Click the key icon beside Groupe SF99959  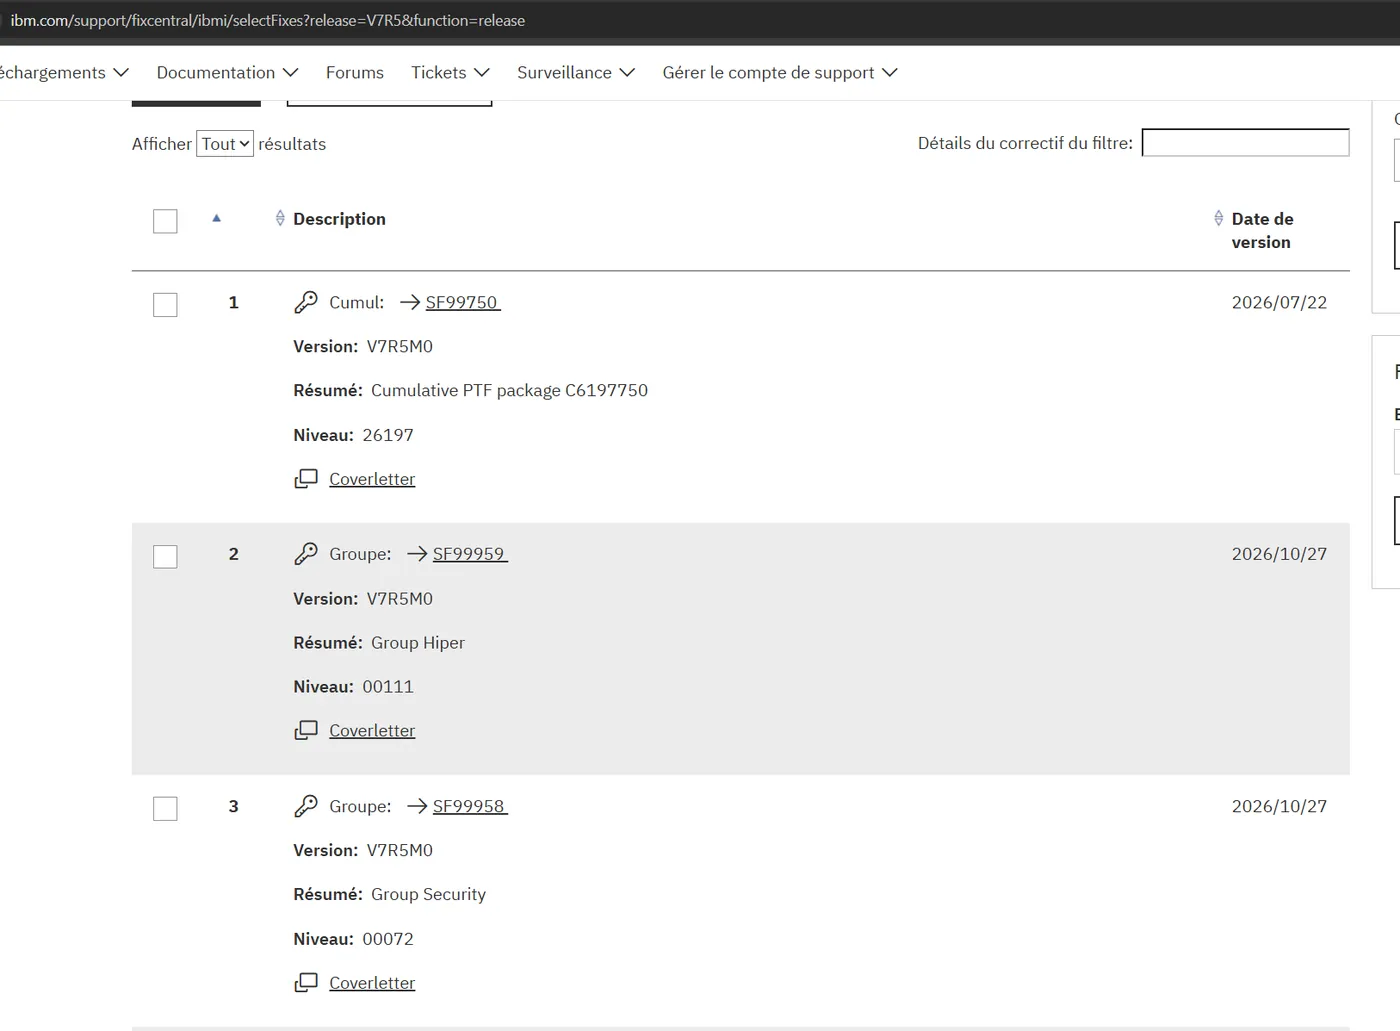[x=306, y=554]
